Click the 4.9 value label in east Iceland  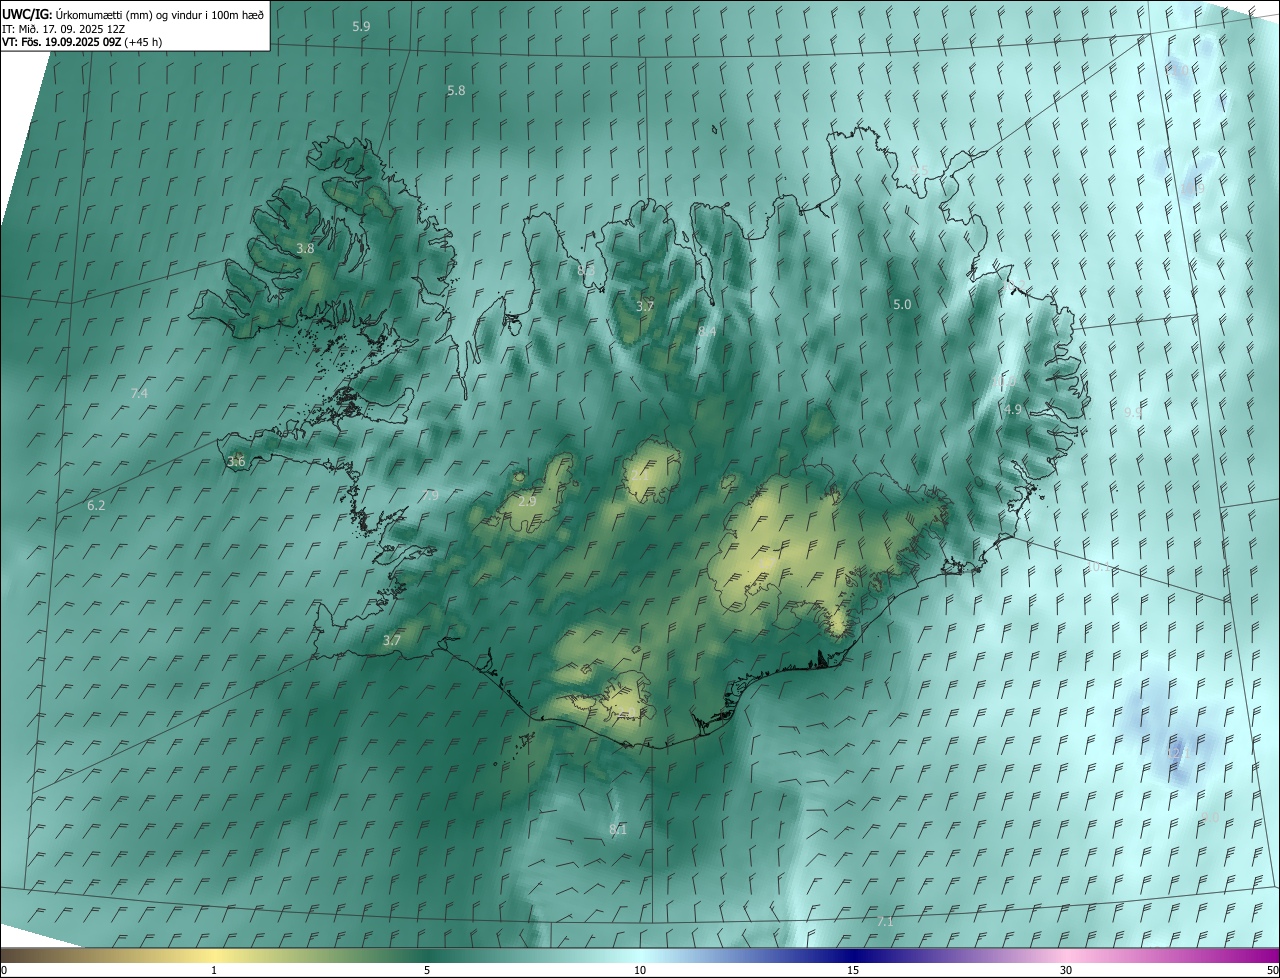pyautogui.click(x=1013, y=410)
